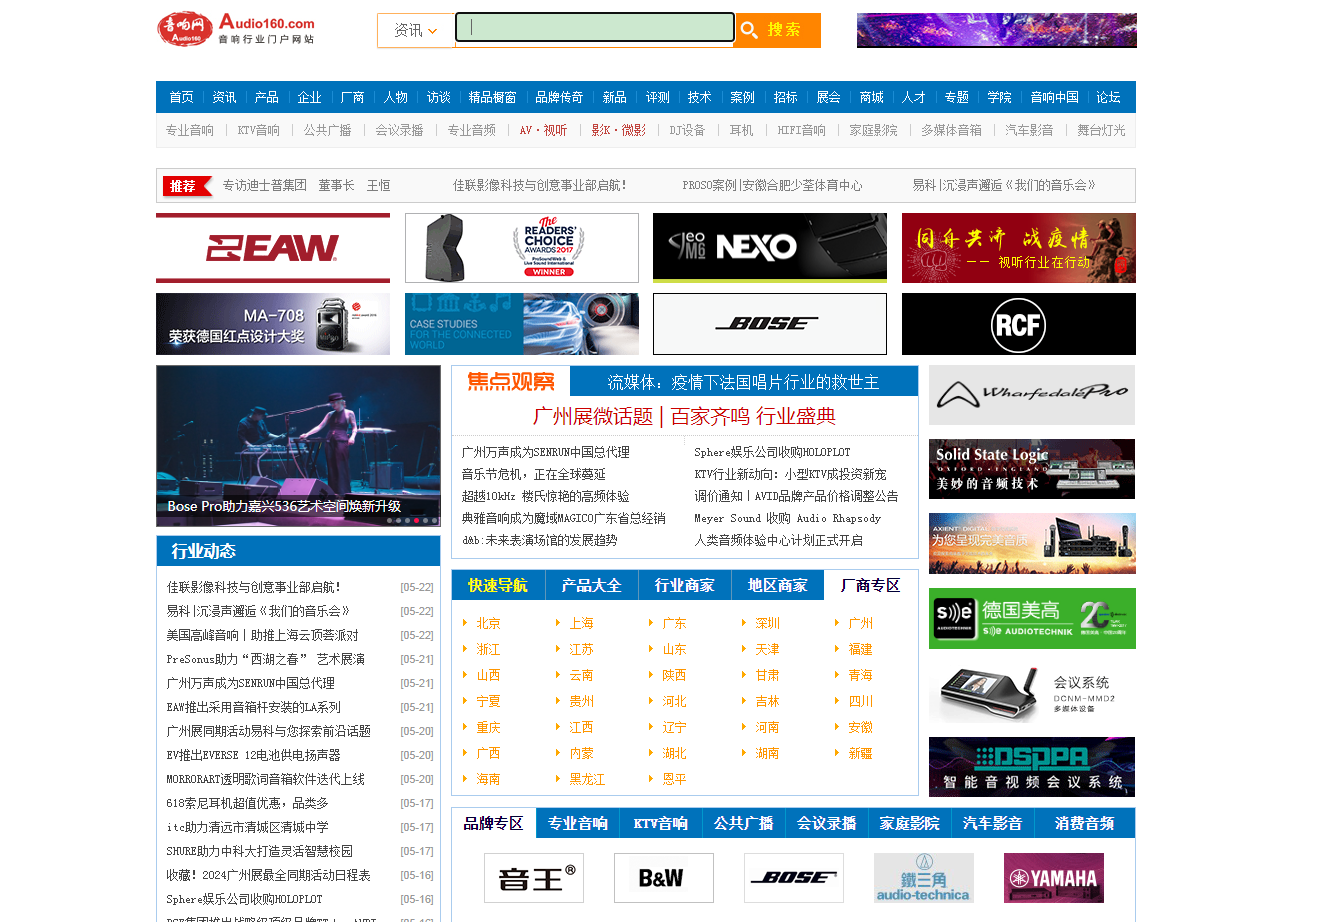Switch to the 行业商家 tab
Screen dimensions: 1329x922
pyautogui.click(x=684, y=585)
